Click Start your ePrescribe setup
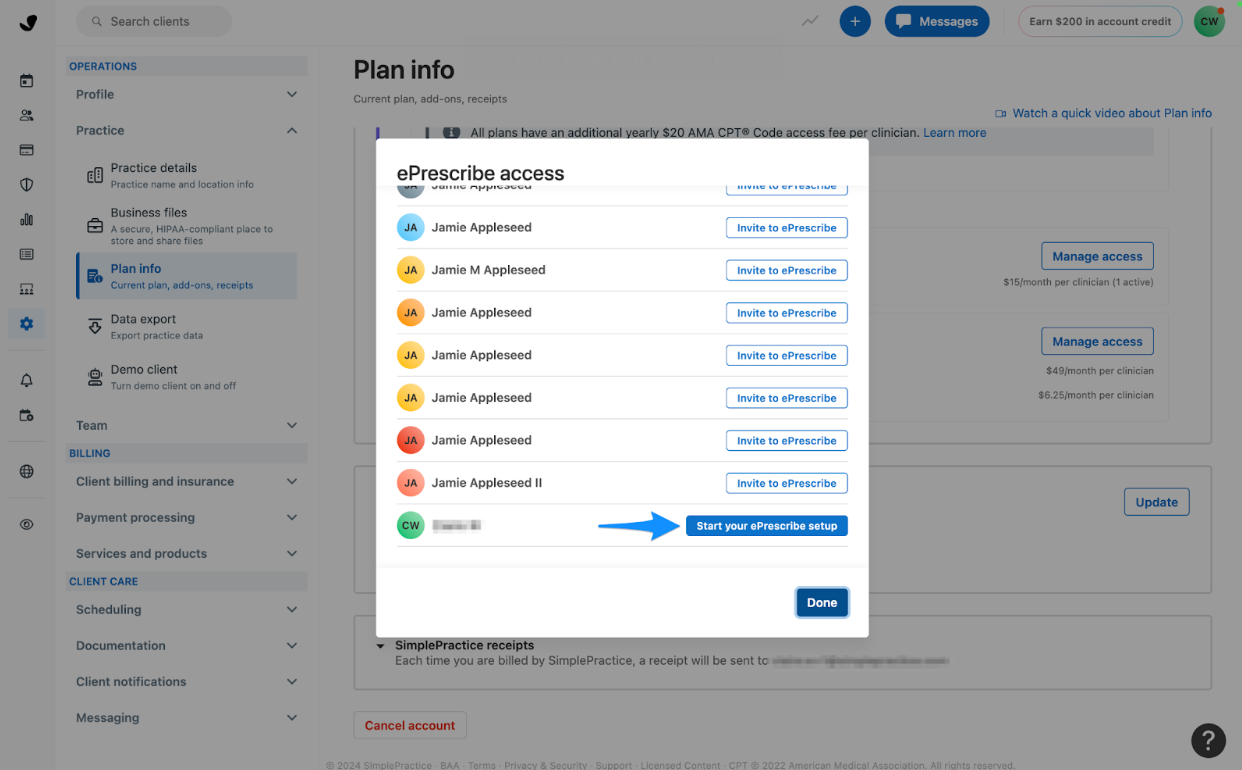Viewport: 1242px width, 770px height. point(766,525)
